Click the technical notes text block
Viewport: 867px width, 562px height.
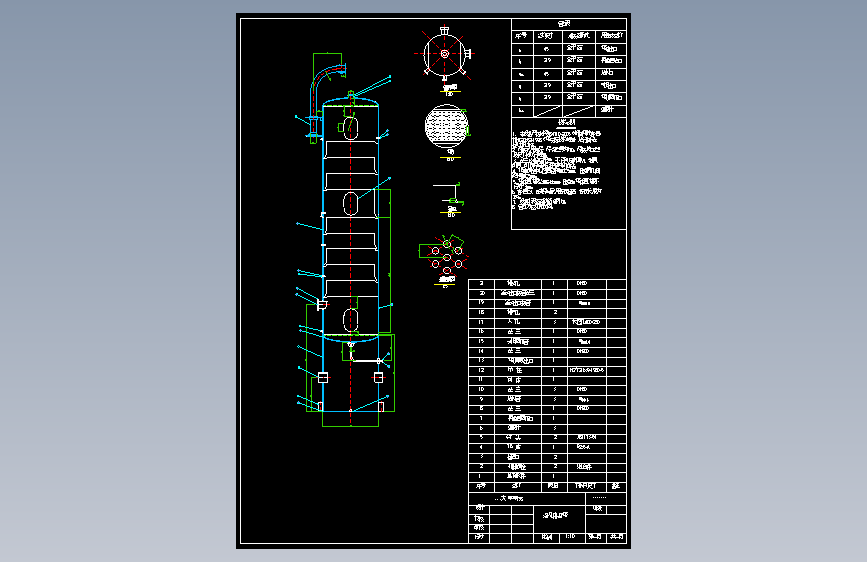tap(557, 169)
